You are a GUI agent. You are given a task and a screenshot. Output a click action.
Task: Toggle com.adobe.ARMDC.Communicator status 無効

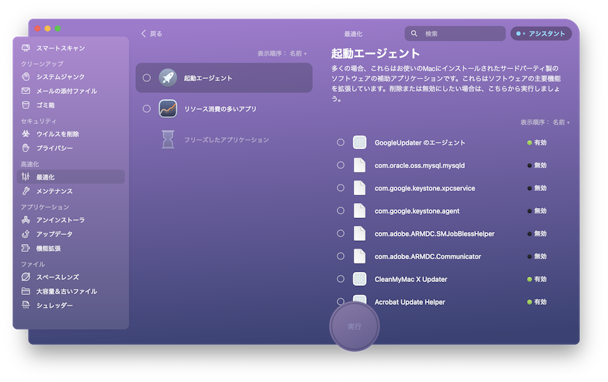537,256
